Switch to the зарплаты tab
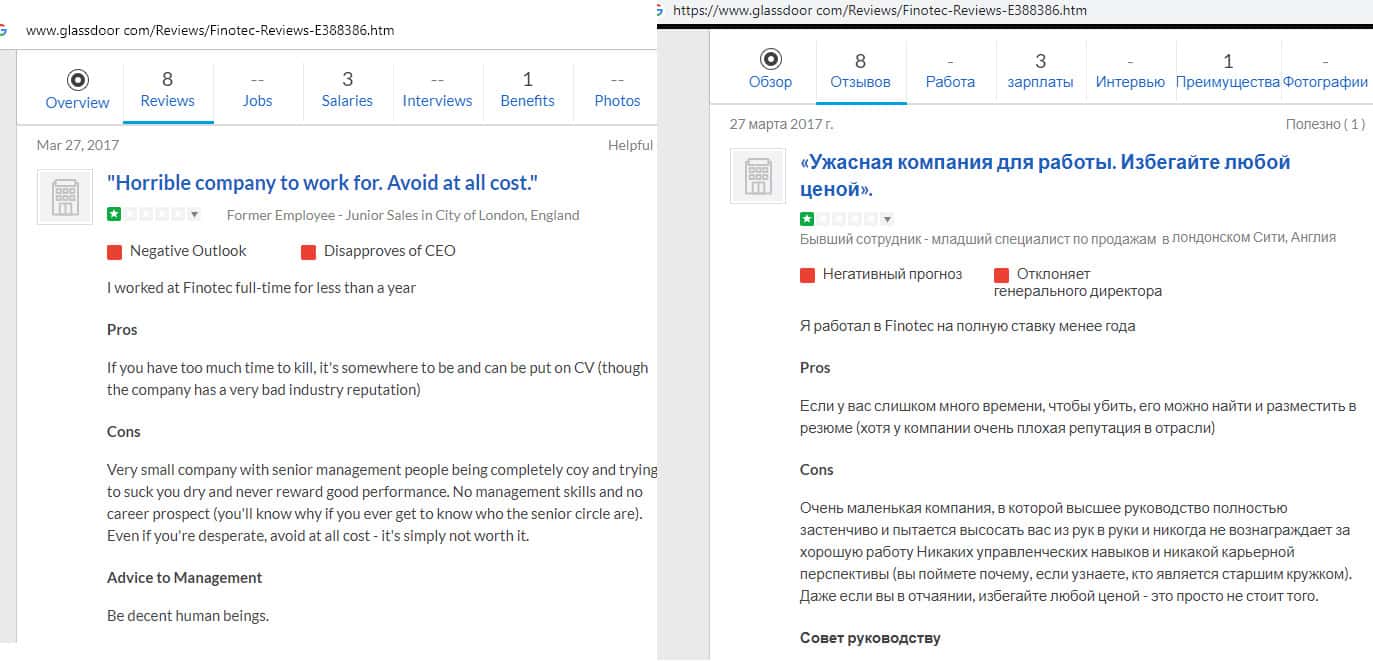1373x661 pixels. pos(1040,71)
